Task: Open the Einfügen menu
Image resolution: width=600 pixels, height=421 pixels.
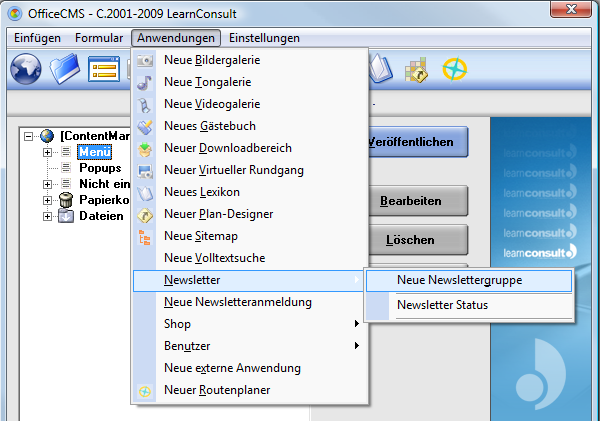Action: click(x=37, y=38)
